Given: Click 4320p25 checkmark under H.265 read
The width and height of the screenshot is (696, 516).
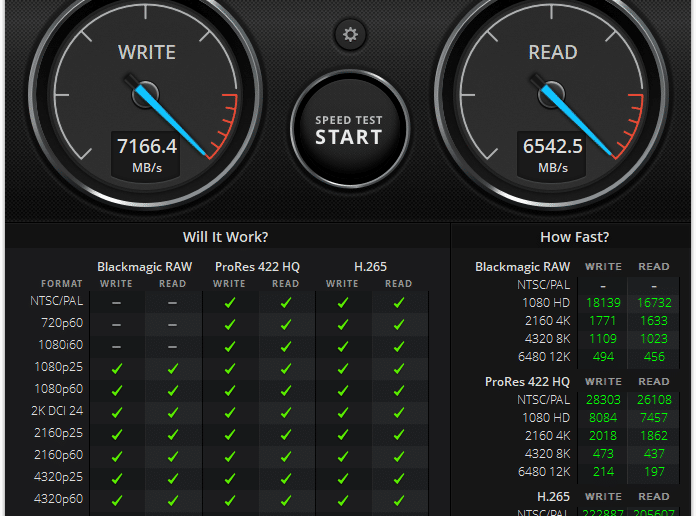Looking at the screenshot, I should pyautogui.click(x=399, y=479).
